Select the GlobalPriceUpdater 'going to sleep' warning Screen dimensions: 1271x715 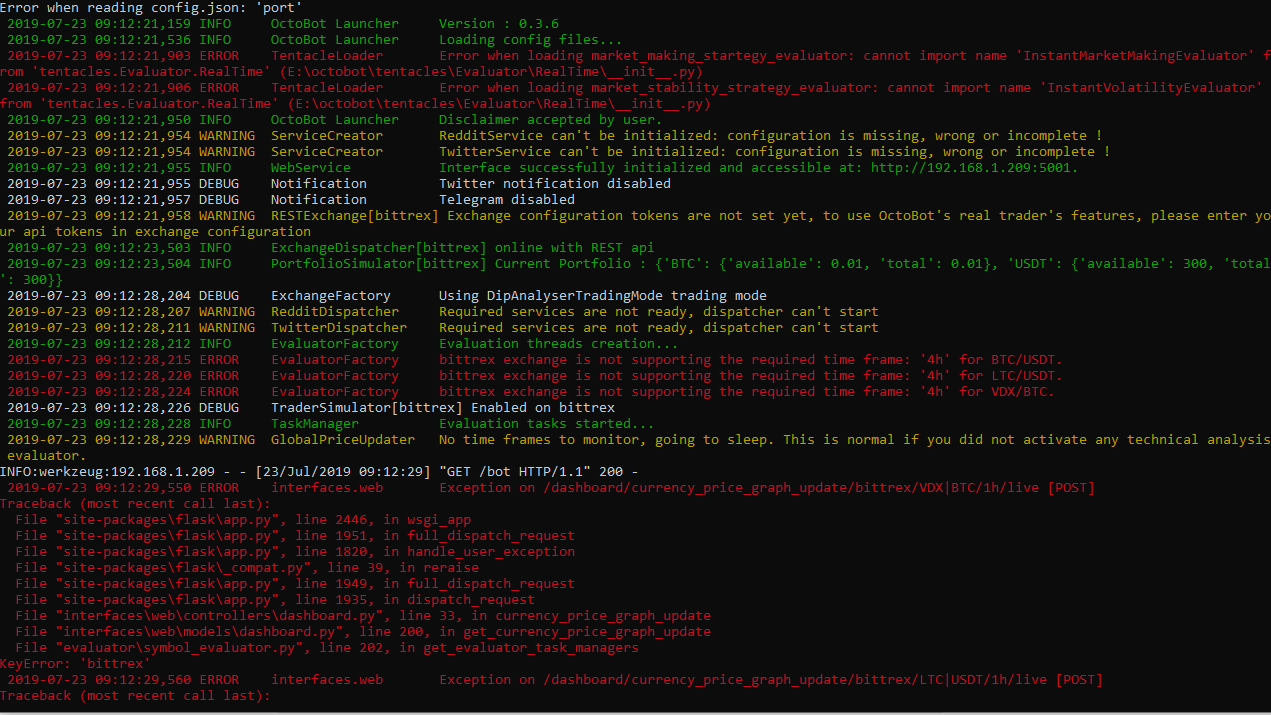(700, 439)
